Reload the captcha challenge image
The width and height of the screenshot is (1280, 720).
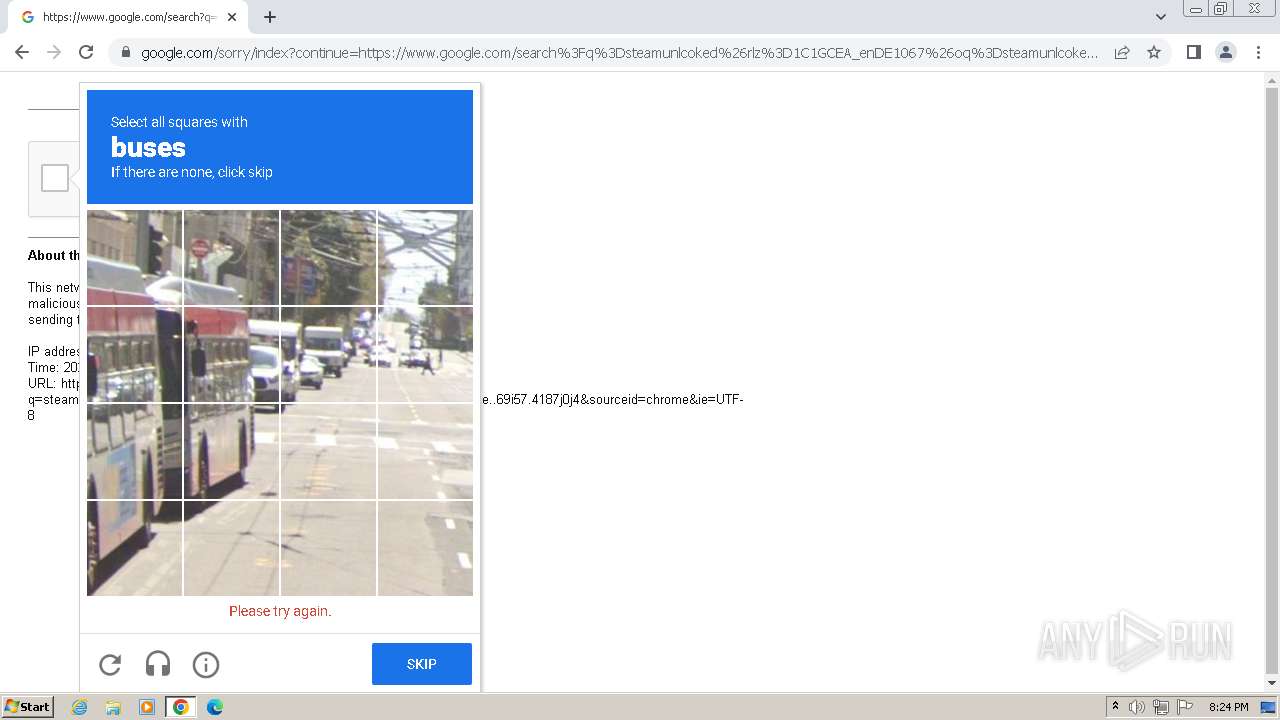point(110,664)
